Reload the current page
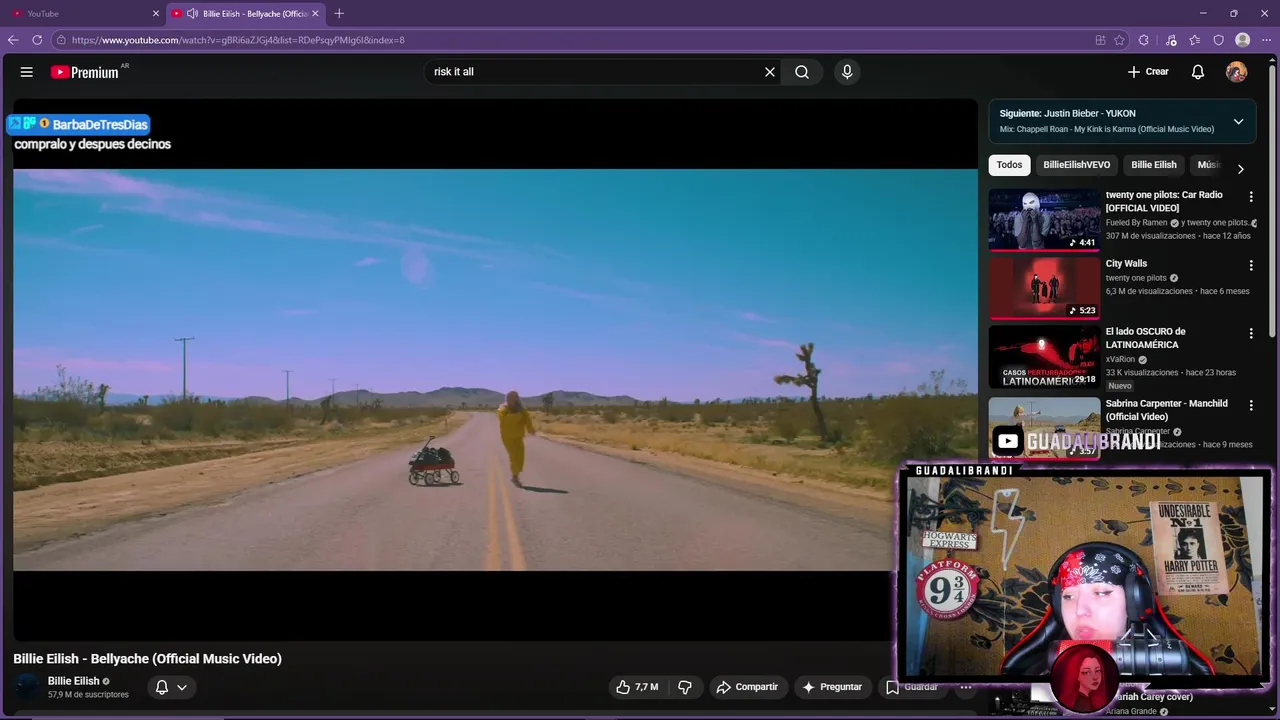1280x720 pixels. (37, 40)
